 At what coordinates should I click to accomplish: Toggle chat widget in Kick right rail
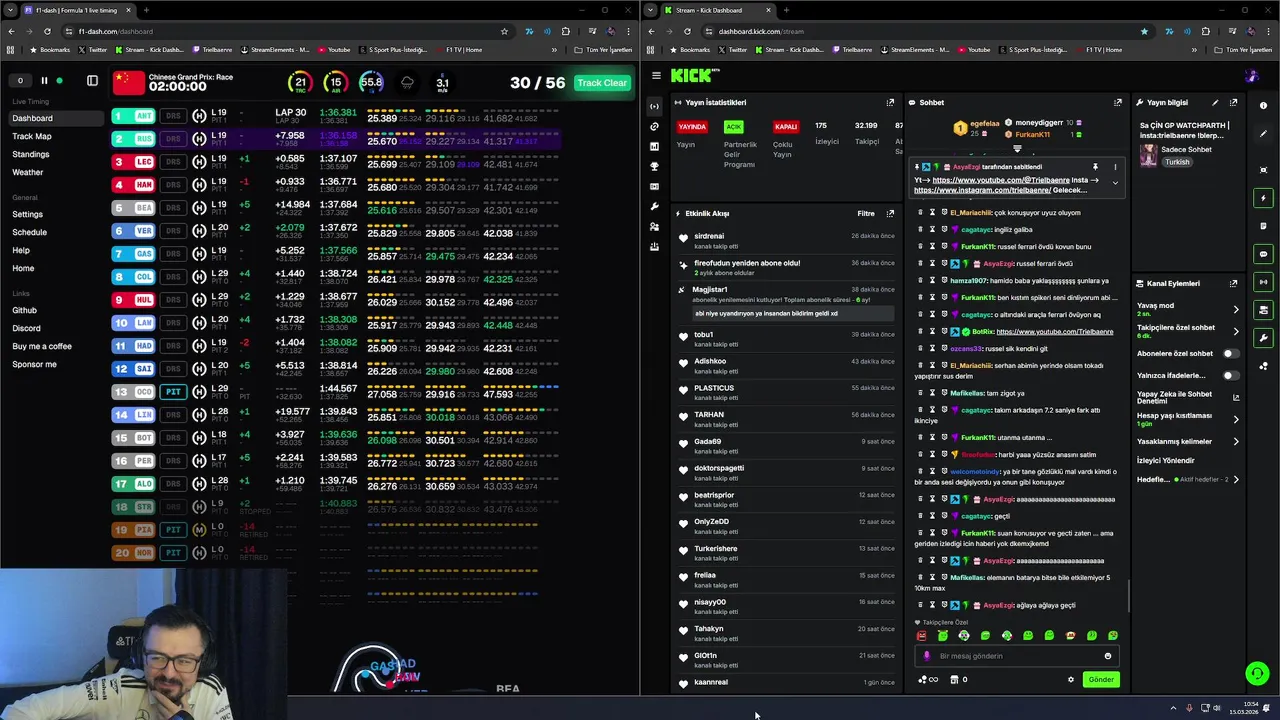1264,254
